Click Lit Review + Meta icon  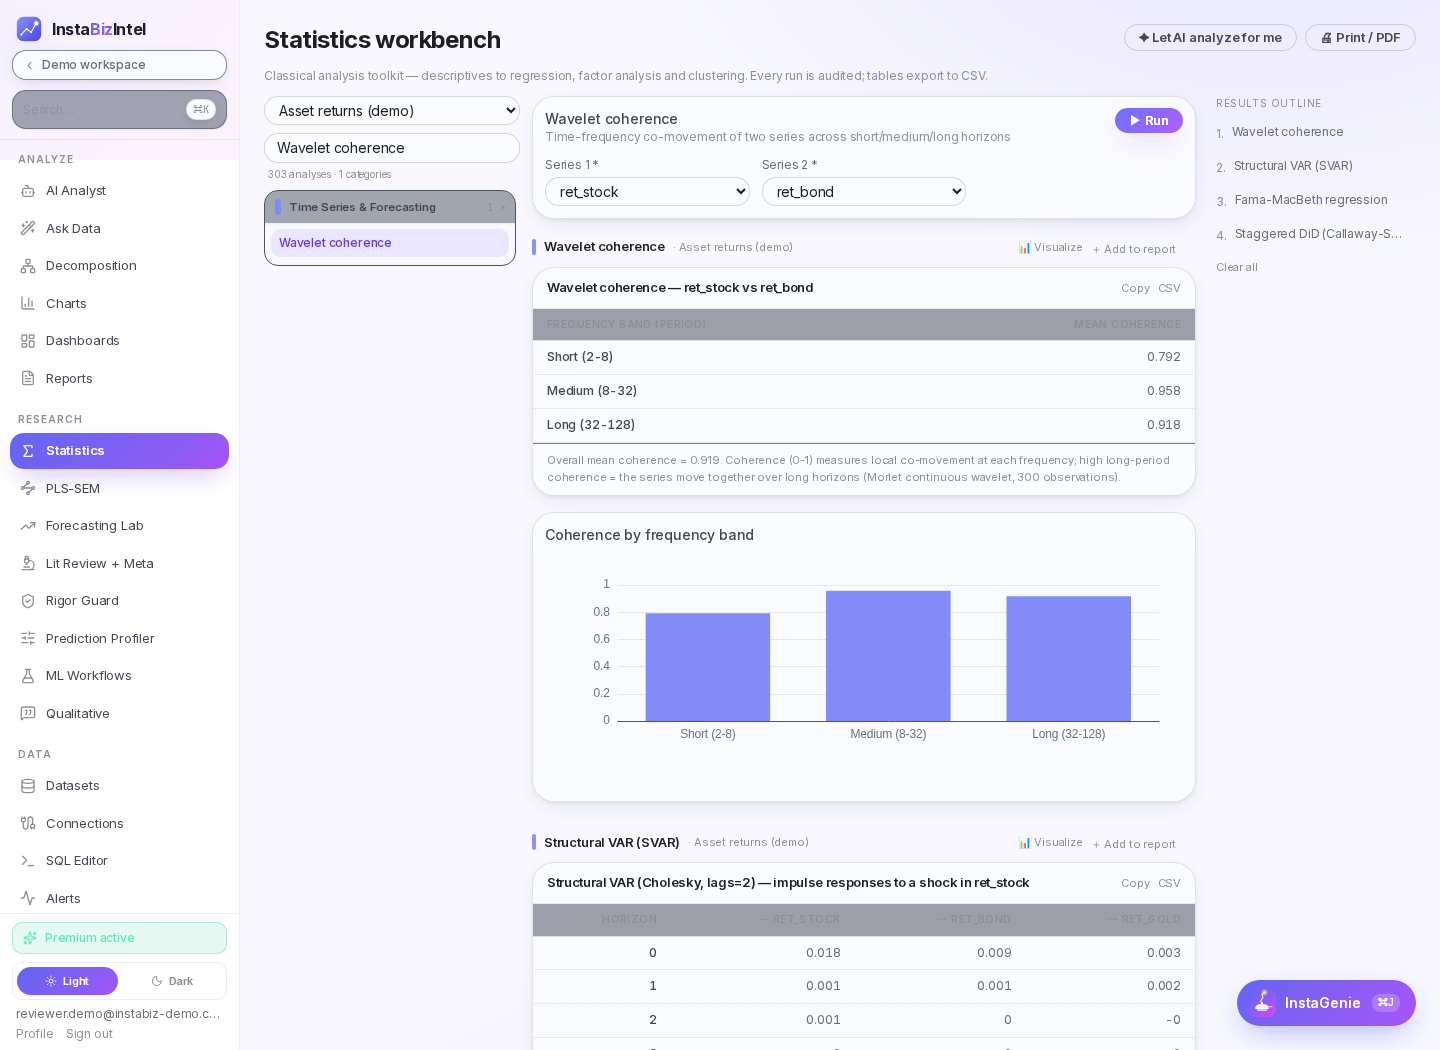(28, 563)
